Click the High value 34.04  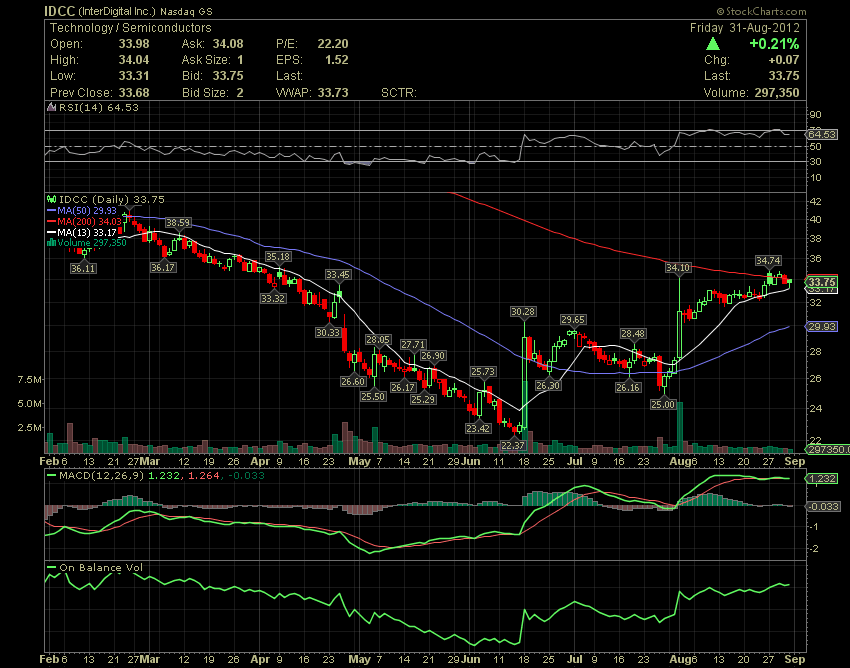[x=134, y=60]
